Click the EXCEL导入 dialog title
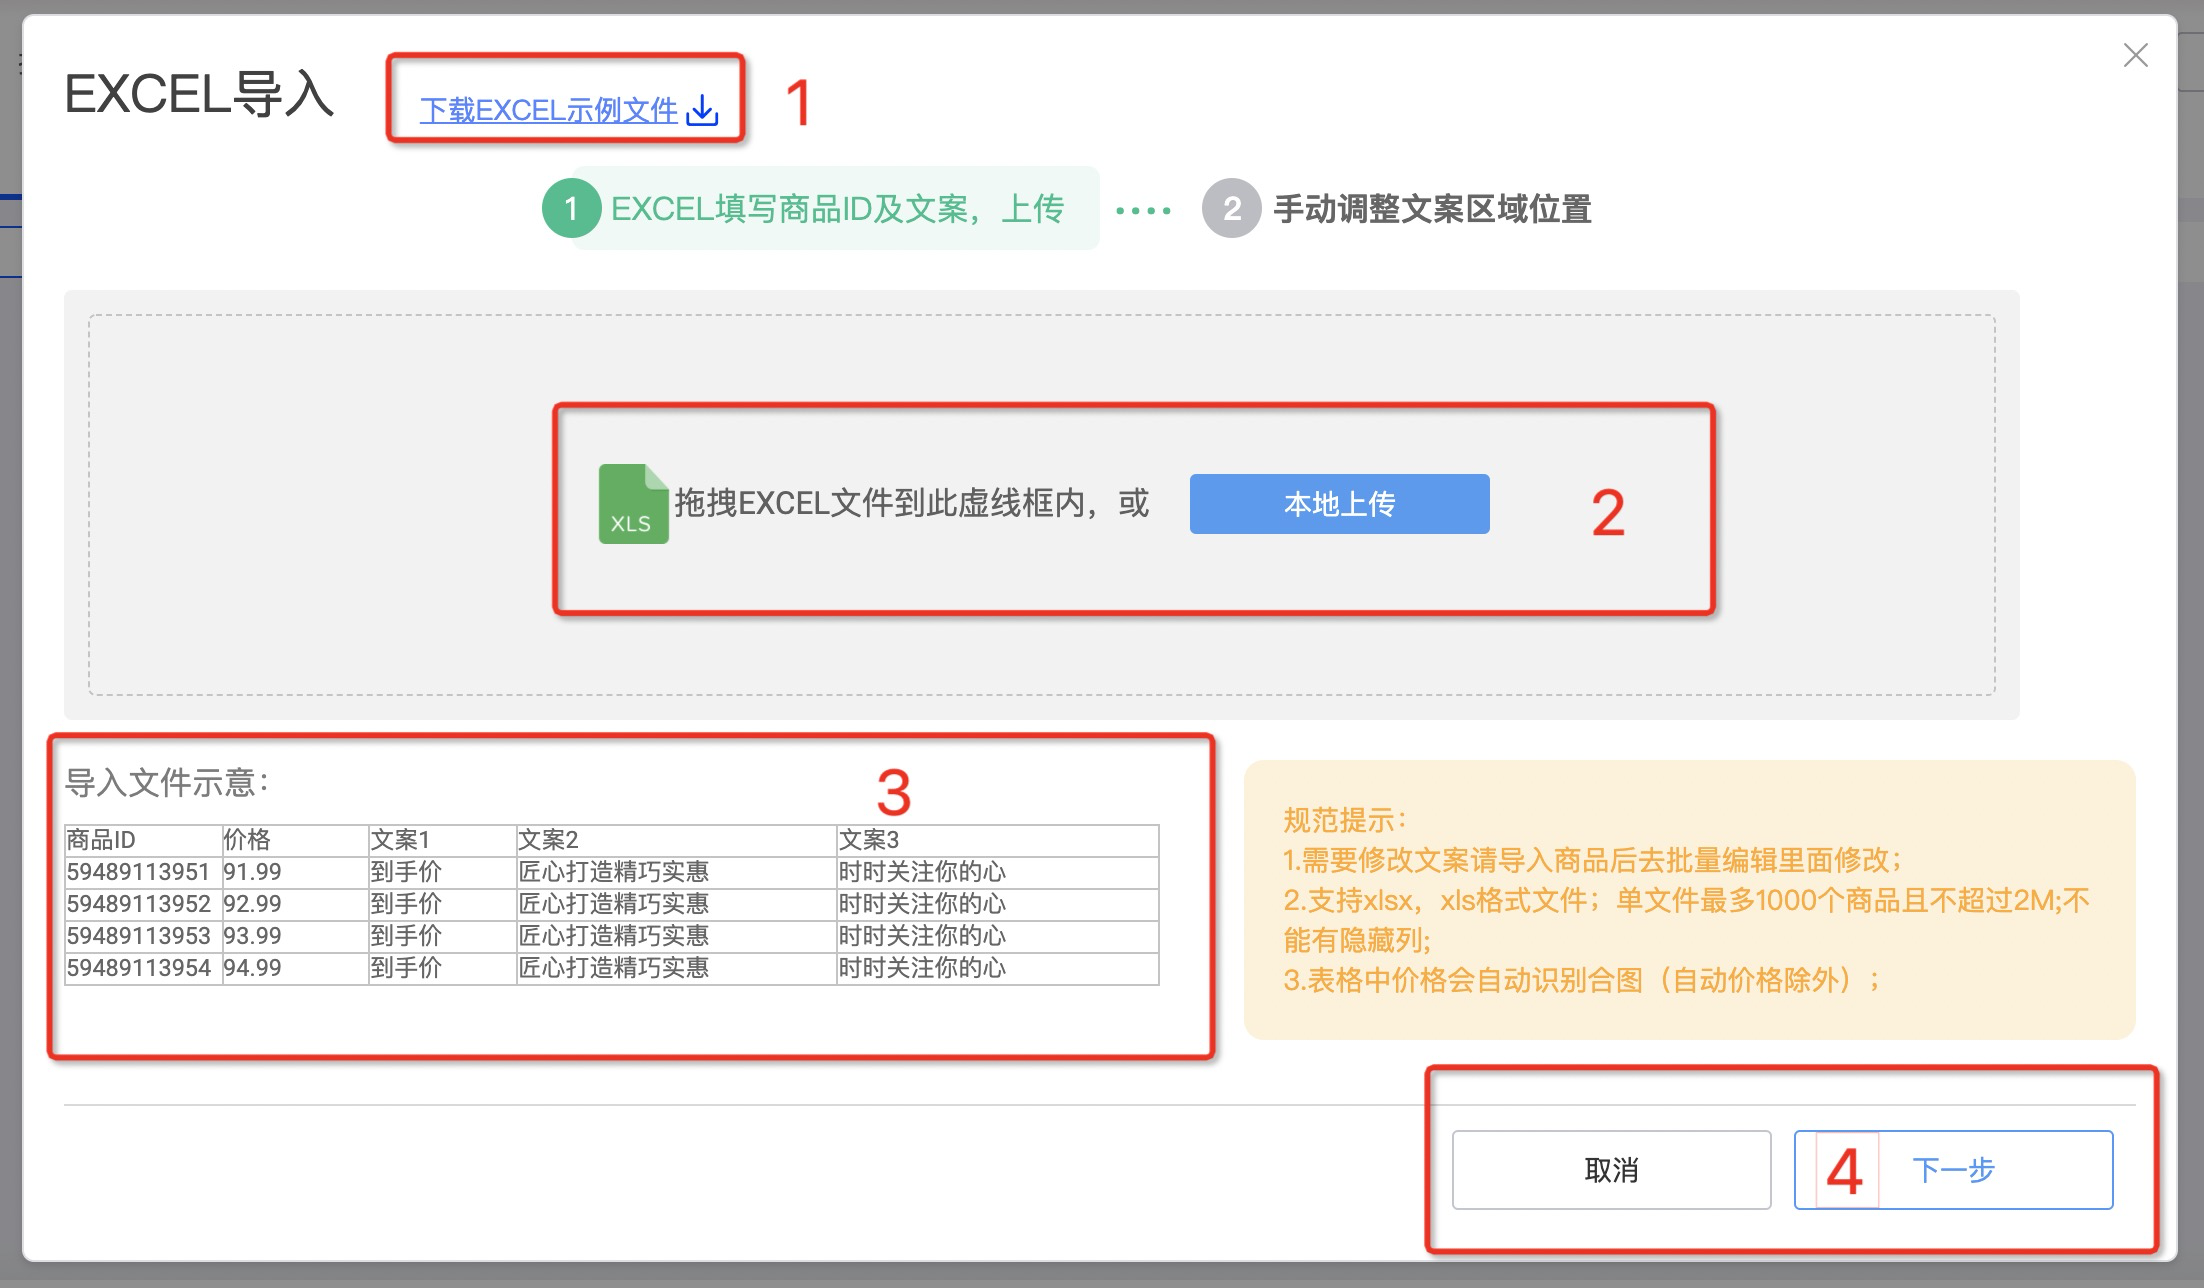 tap(200, 96)
